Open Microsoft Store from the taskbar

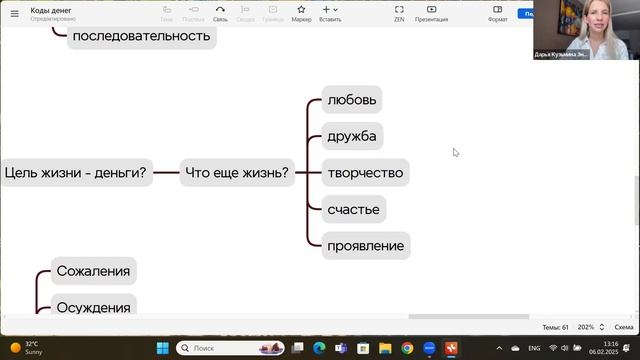click(363, 348)
